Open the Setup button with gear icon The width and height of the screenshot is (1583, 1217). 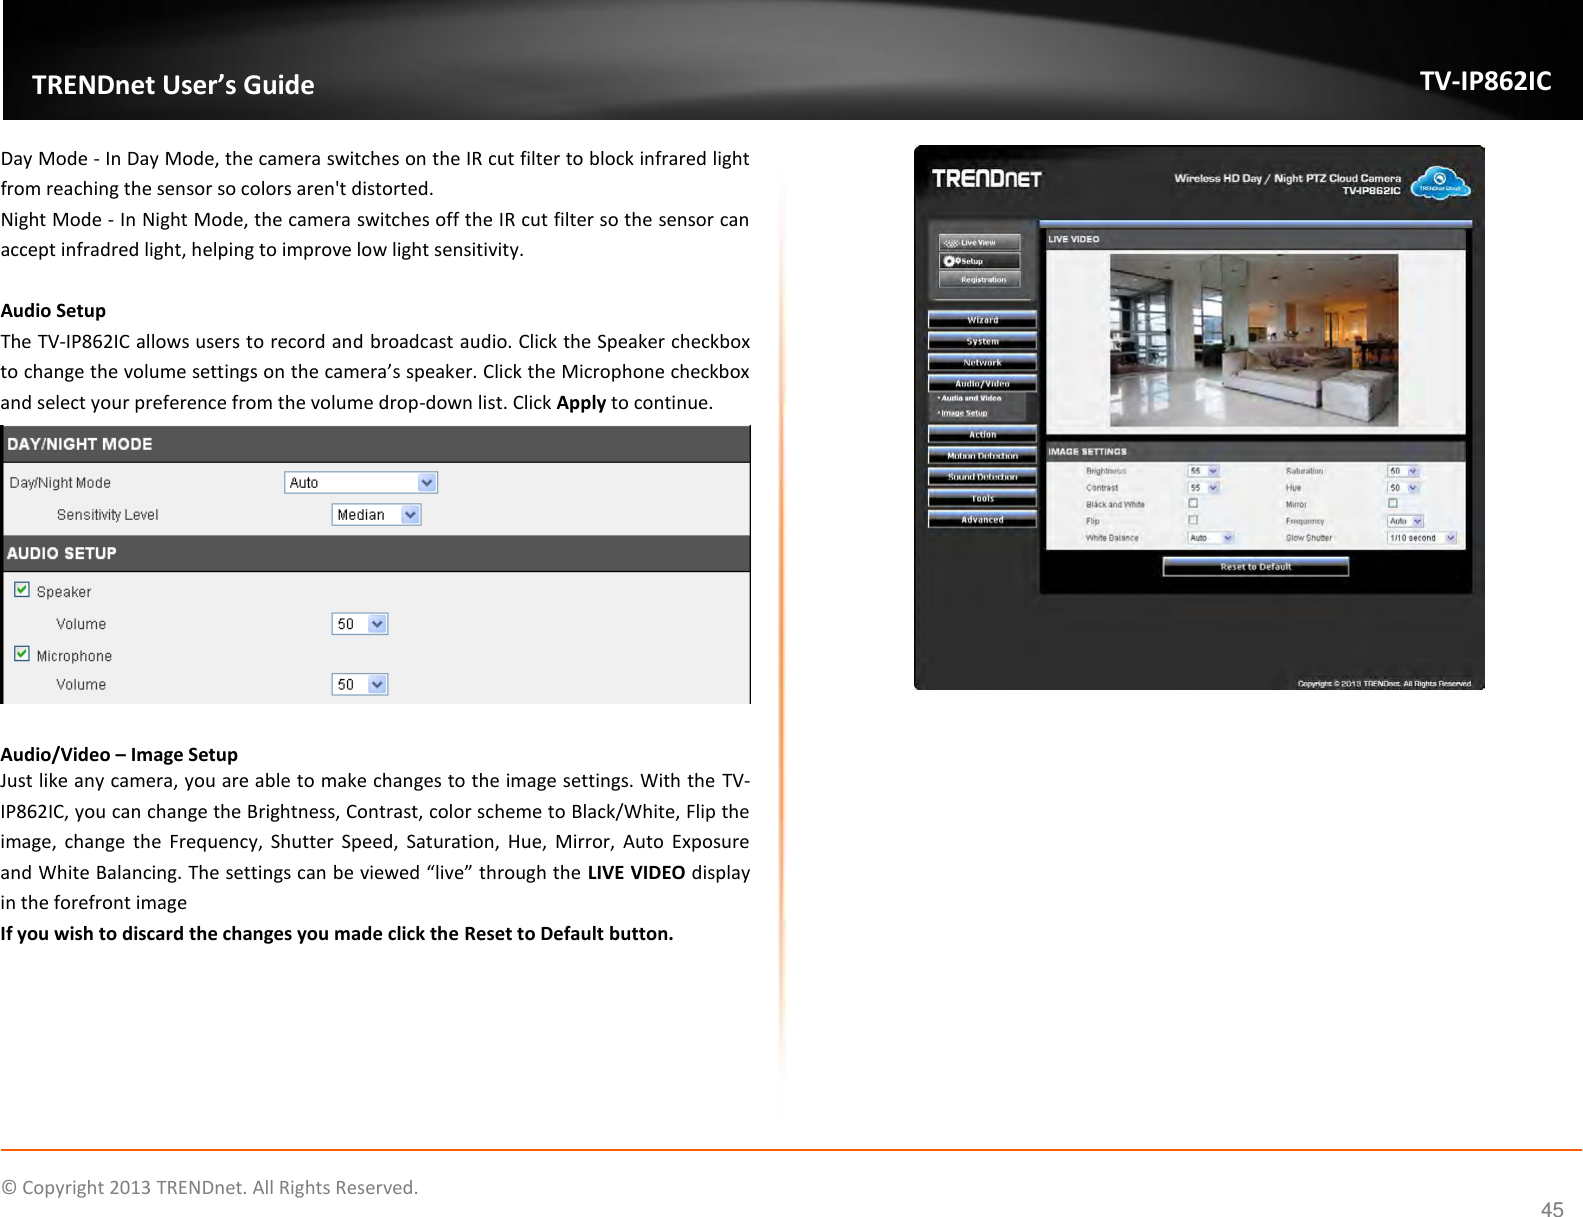coord(979,261)
